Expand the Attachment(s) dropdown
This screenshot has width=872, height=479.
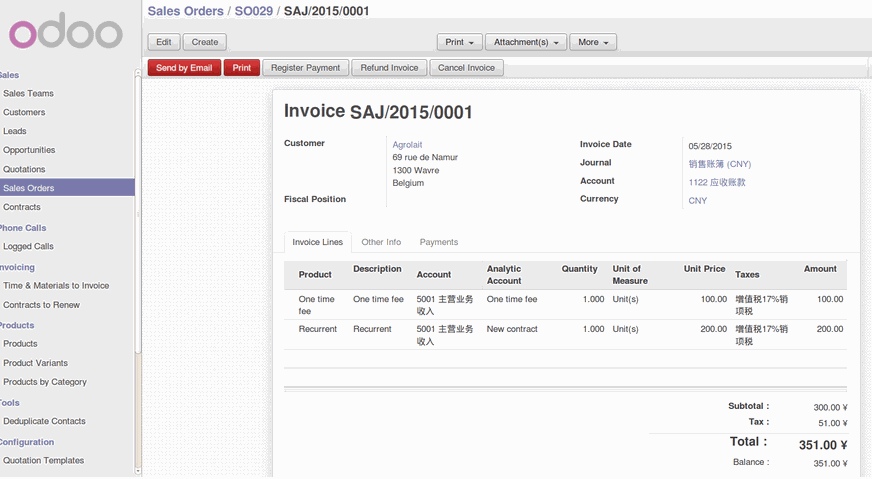pos(526,42)
